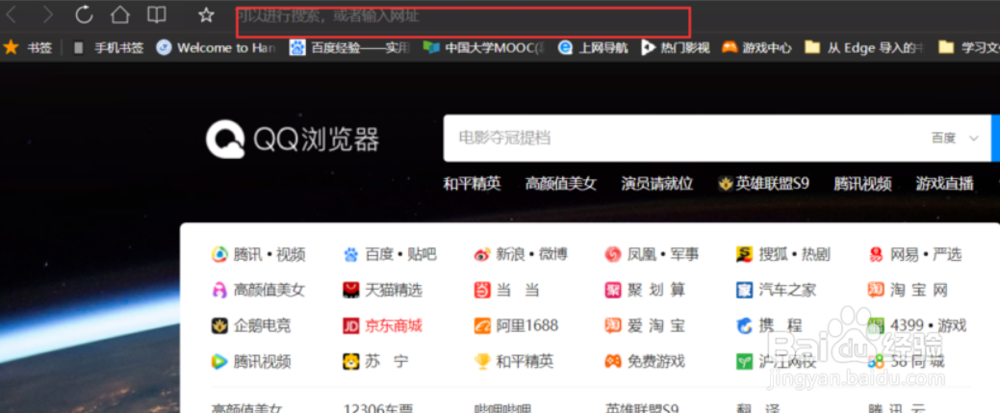The width and height of the screenshot is (1000, 413).
Task: Click the browser back arrow
Action: coord(11,14)
